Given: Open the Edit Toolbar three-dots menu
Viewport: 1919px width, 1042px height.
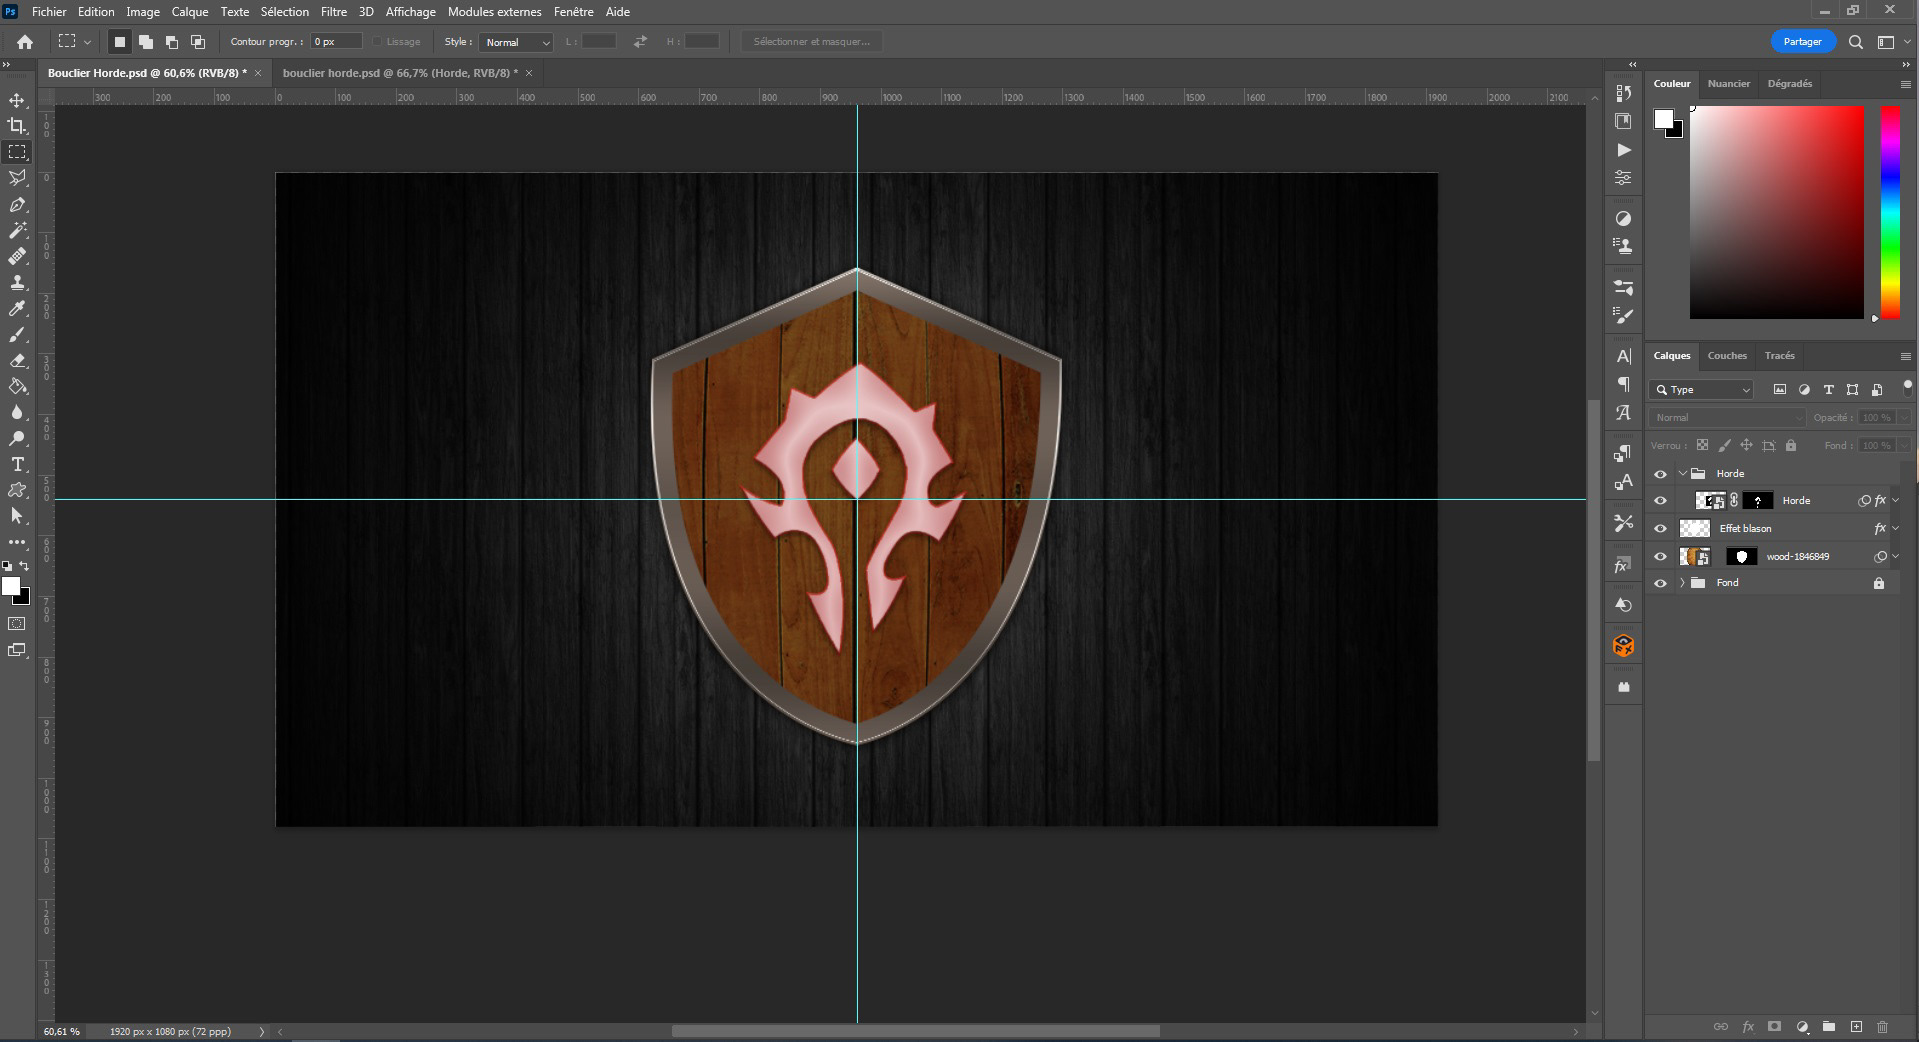Looking at the screenshot, I should click(x=17, y=542).
